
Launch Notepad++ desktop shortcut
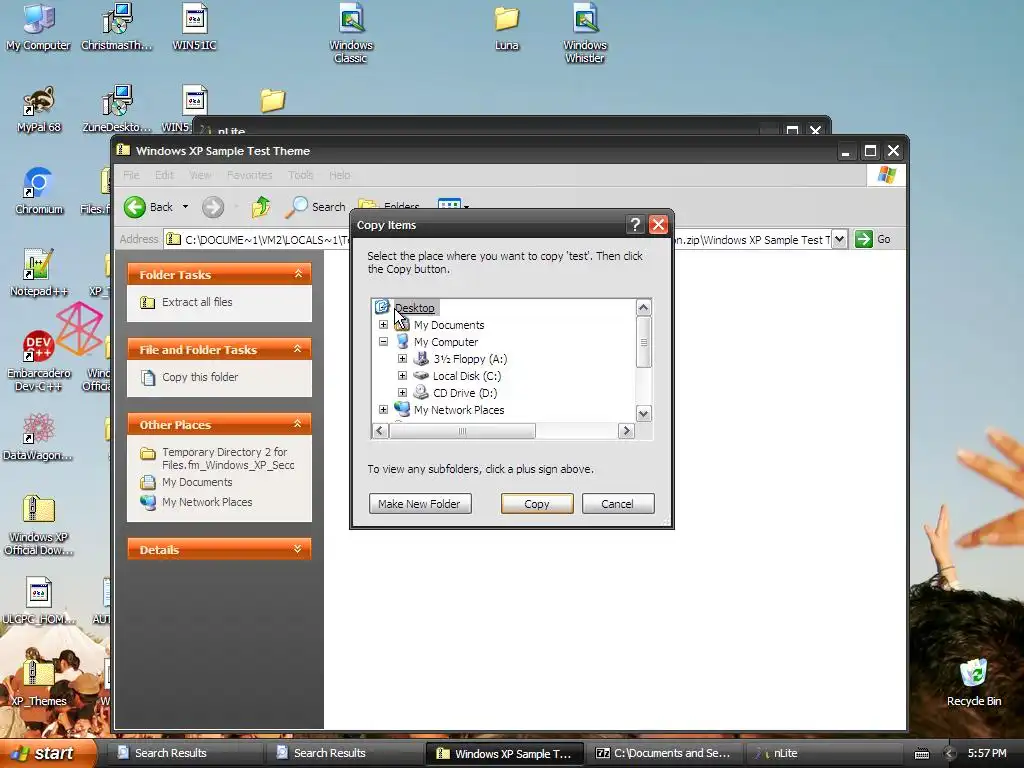(39, 273)
